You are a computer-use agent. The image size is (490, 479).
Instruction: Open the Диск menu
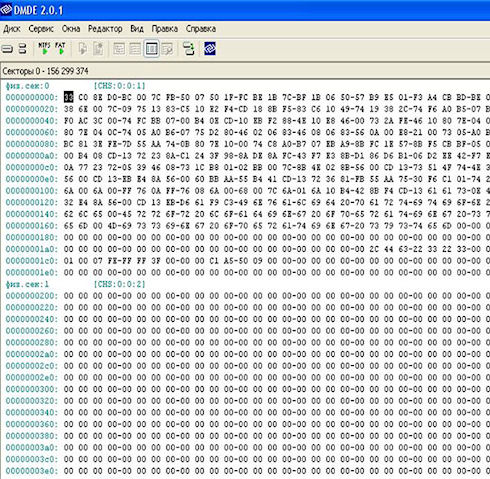pyautogui.click(x=12, y=29)
